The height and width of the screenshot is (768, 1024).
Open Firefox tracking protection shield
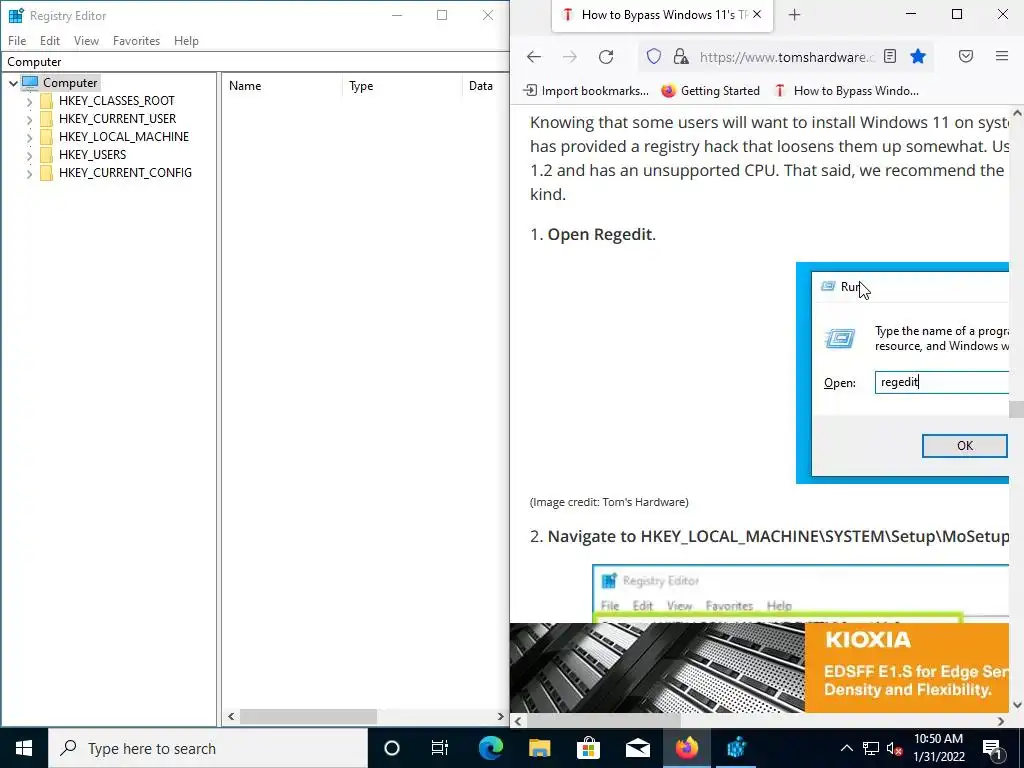654,57
